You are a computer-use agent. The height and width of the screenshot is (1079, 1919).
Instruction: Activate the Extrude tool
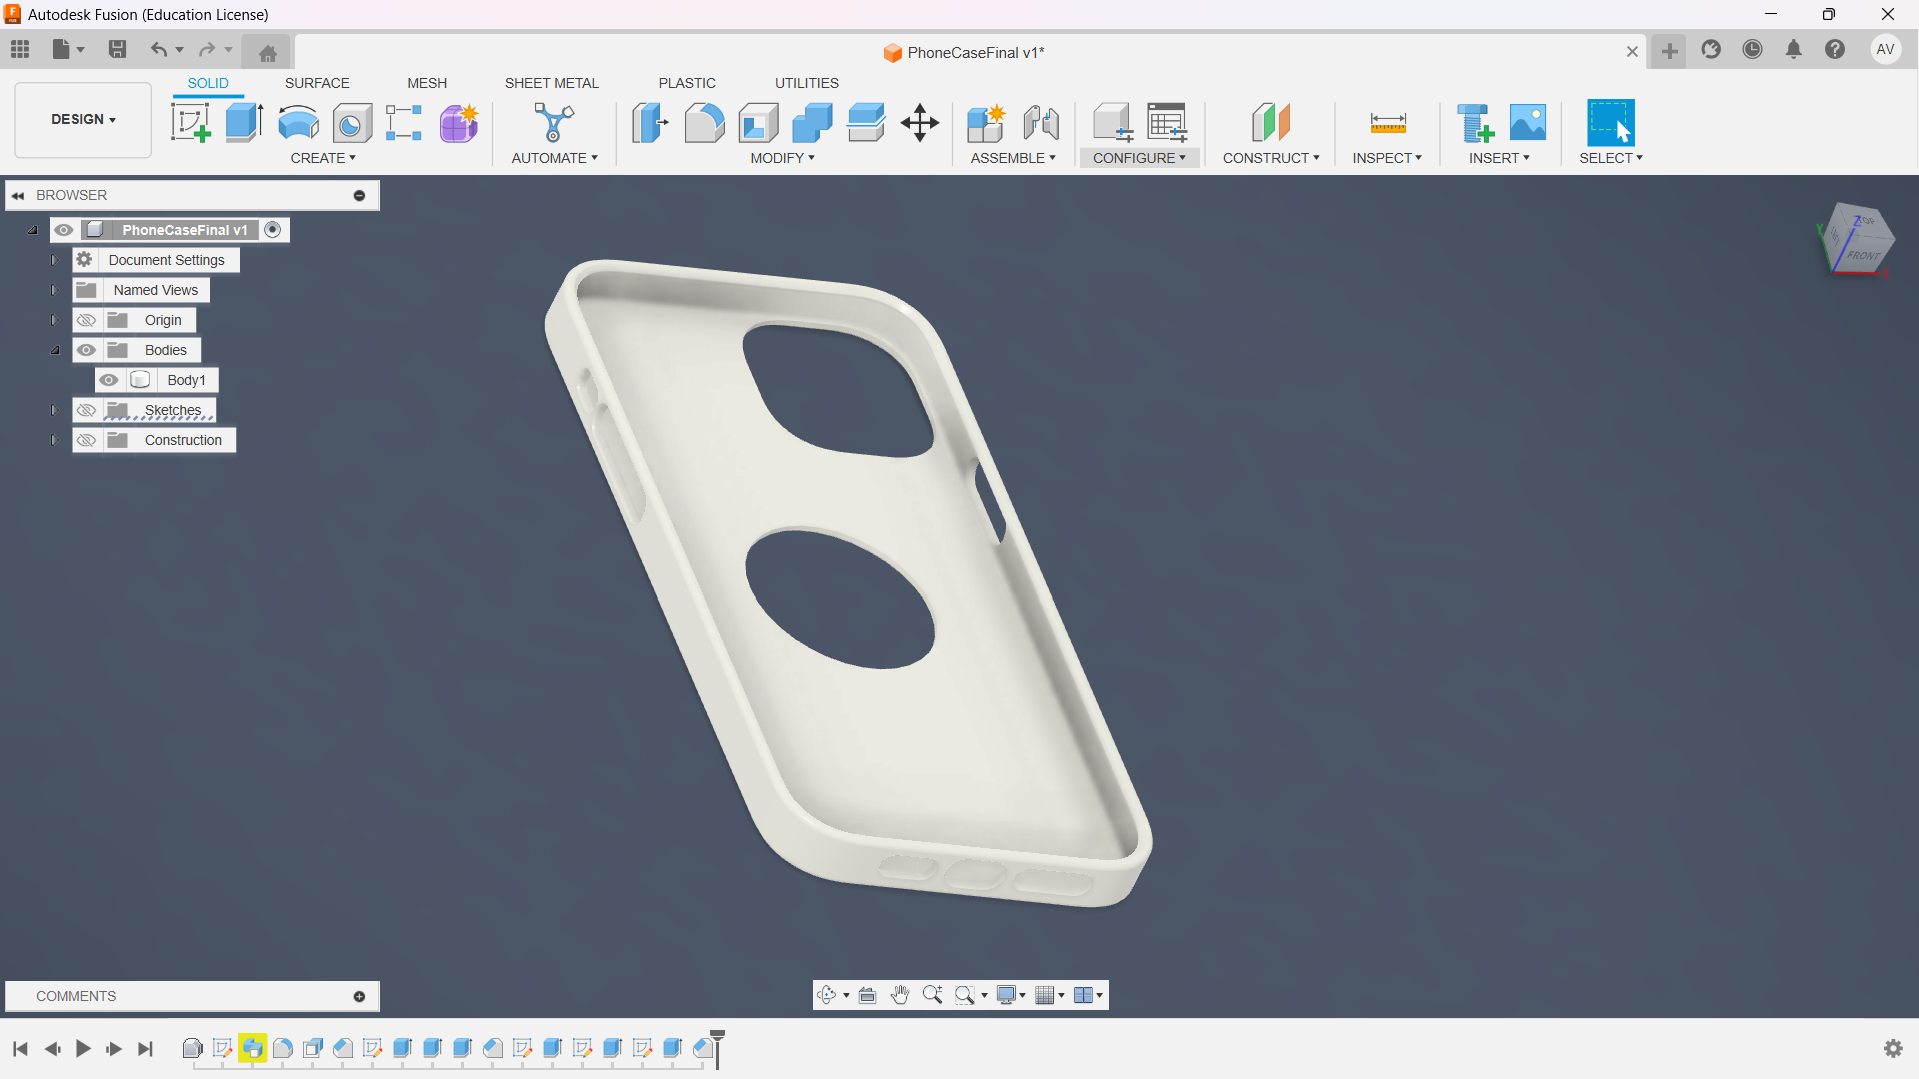[244, 123]
